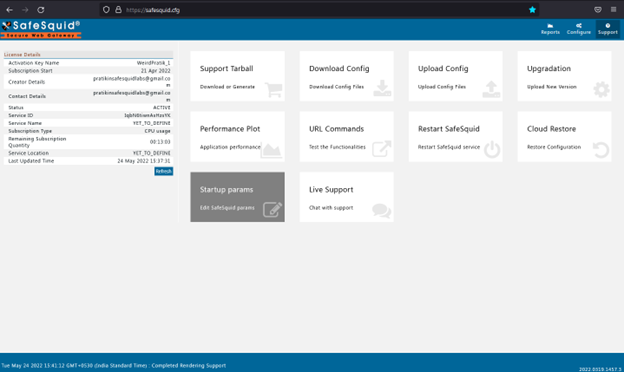The image size is (624, 372).
Task: Open the Performance Plot title
Action: pyautogui.click(x=230, y=129)
